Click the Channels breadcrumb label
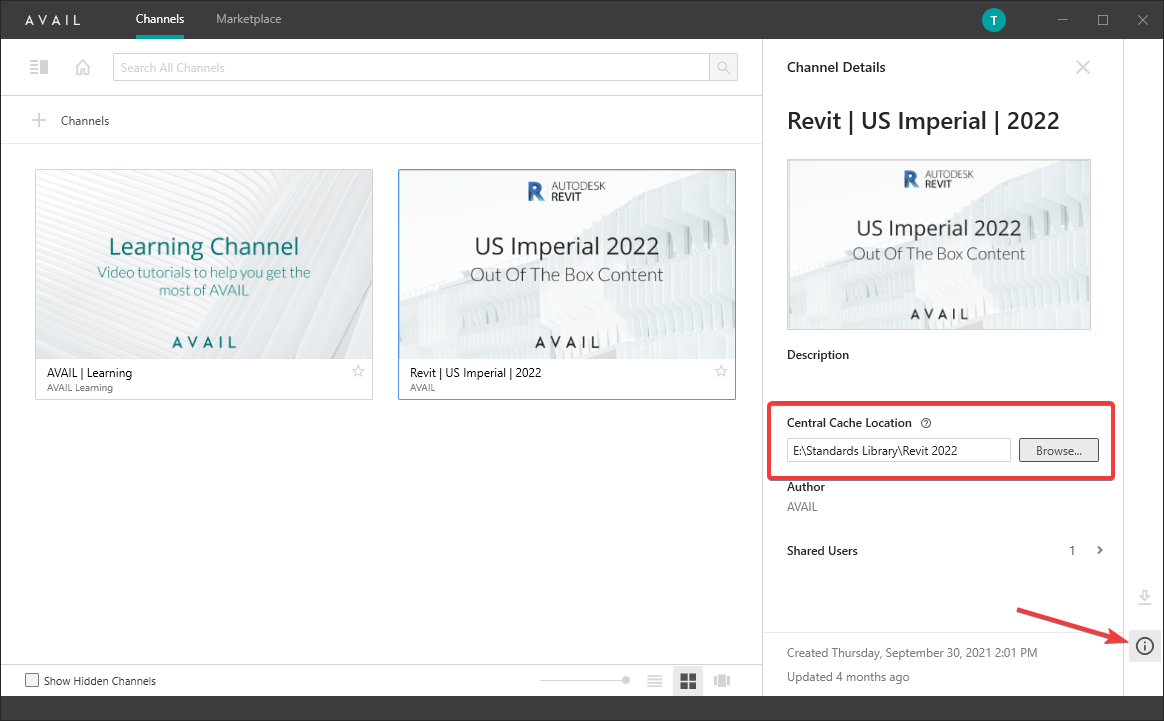 (x=85, y=121)
